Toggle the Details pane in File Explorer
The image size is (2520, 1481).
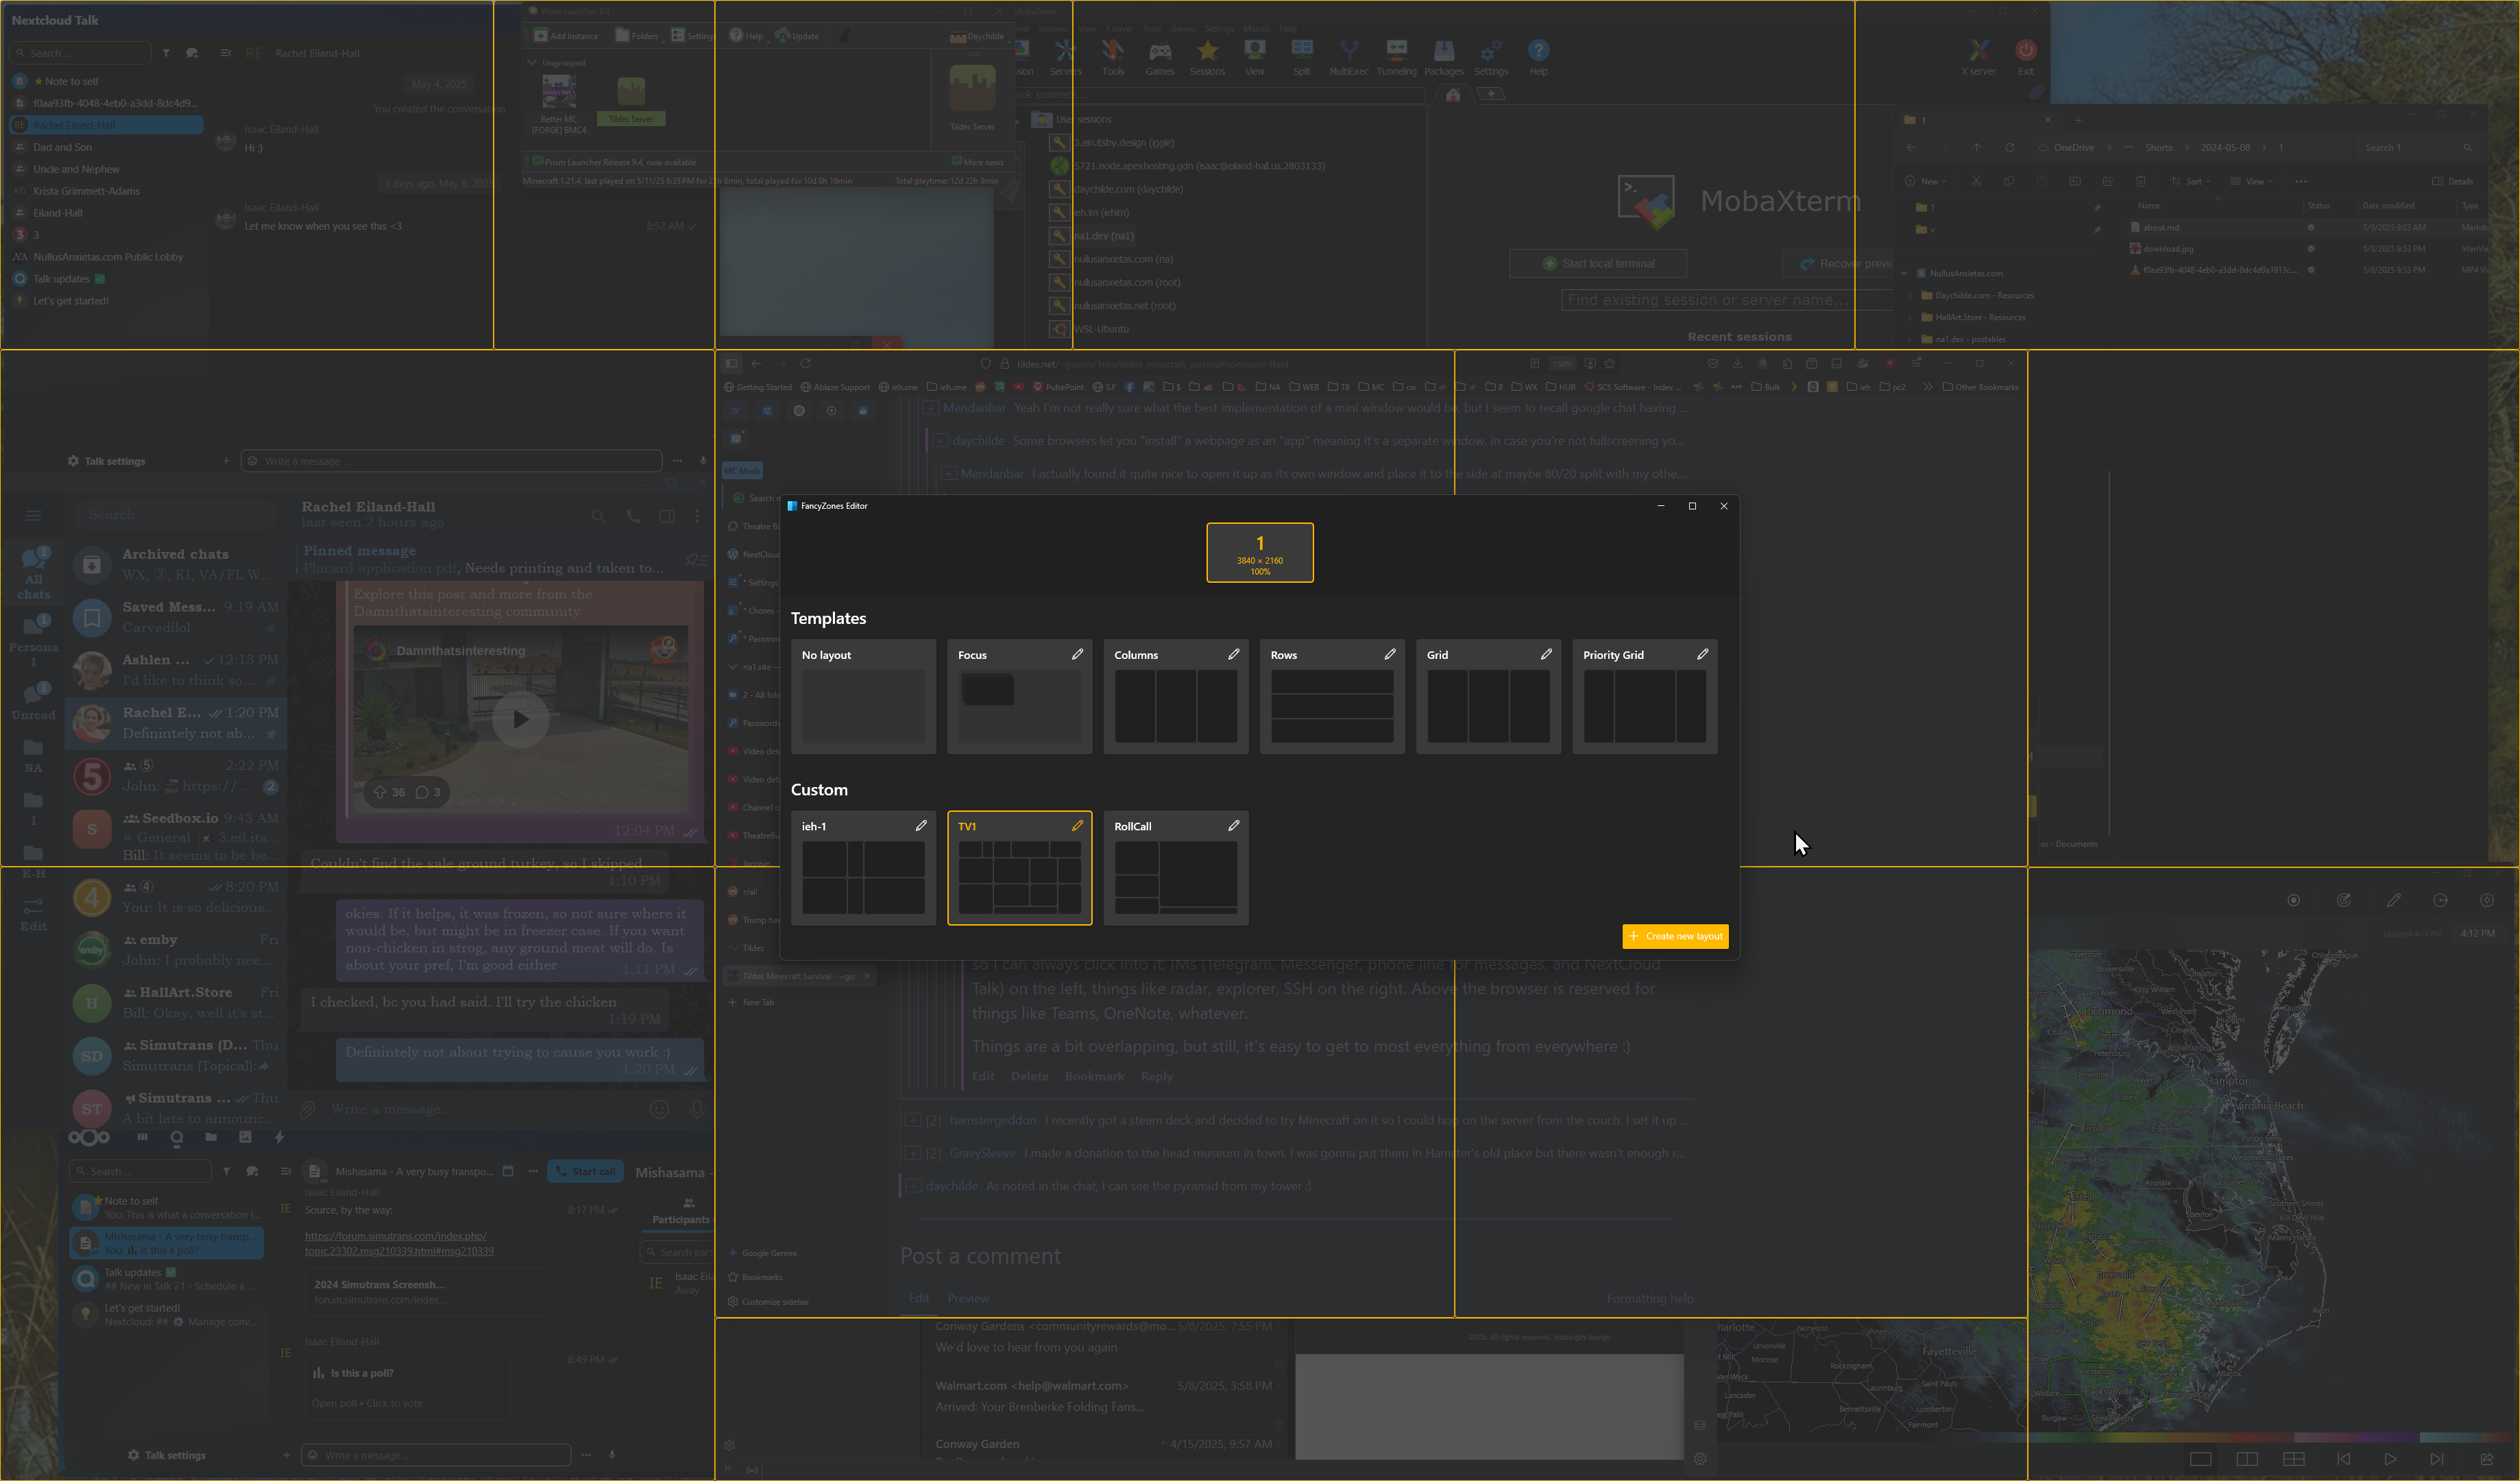click(2453, 181)
